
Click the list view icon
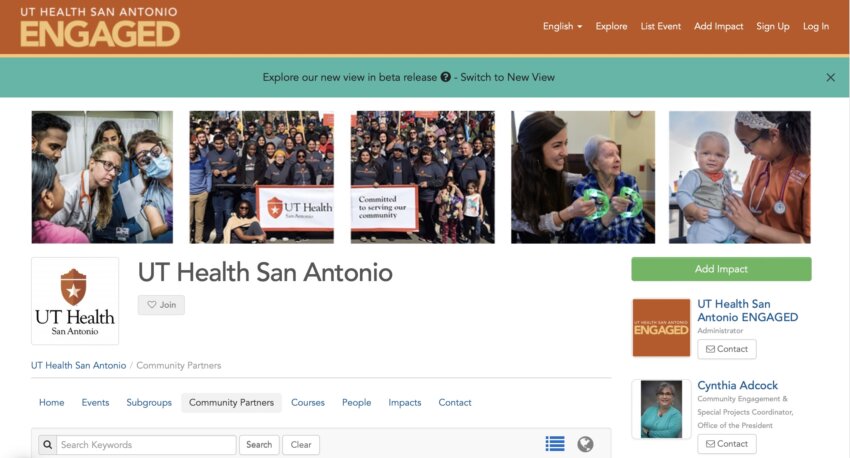(x=555, y=444)
